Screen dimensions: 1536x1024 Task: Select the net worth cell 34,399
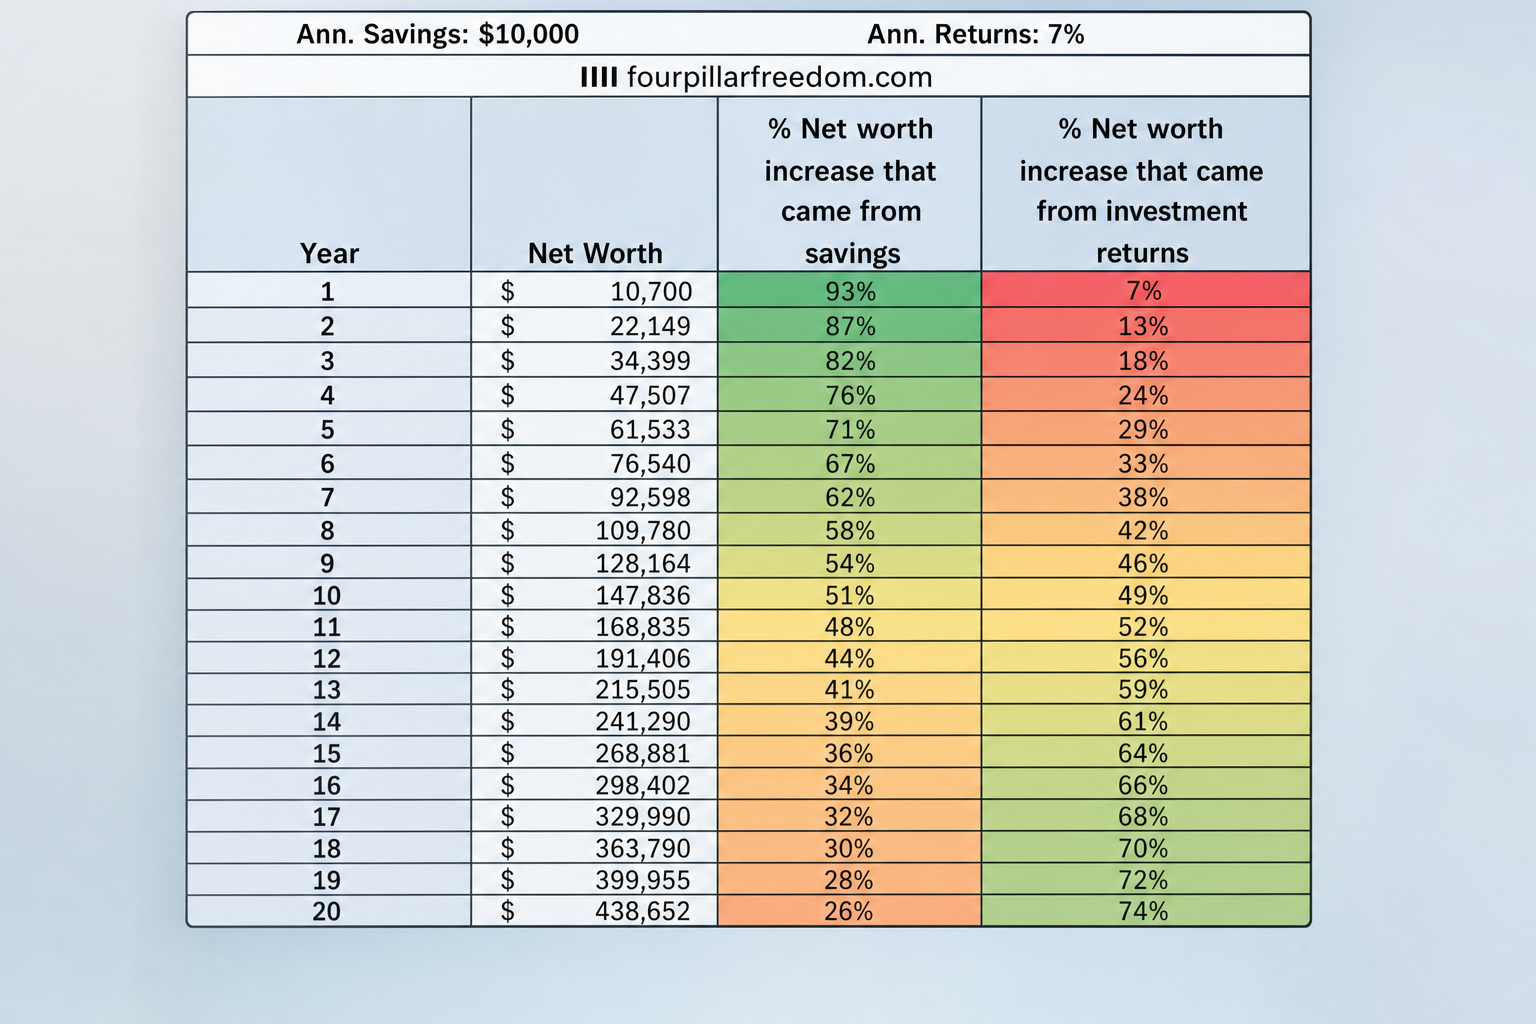click(595, 360)
